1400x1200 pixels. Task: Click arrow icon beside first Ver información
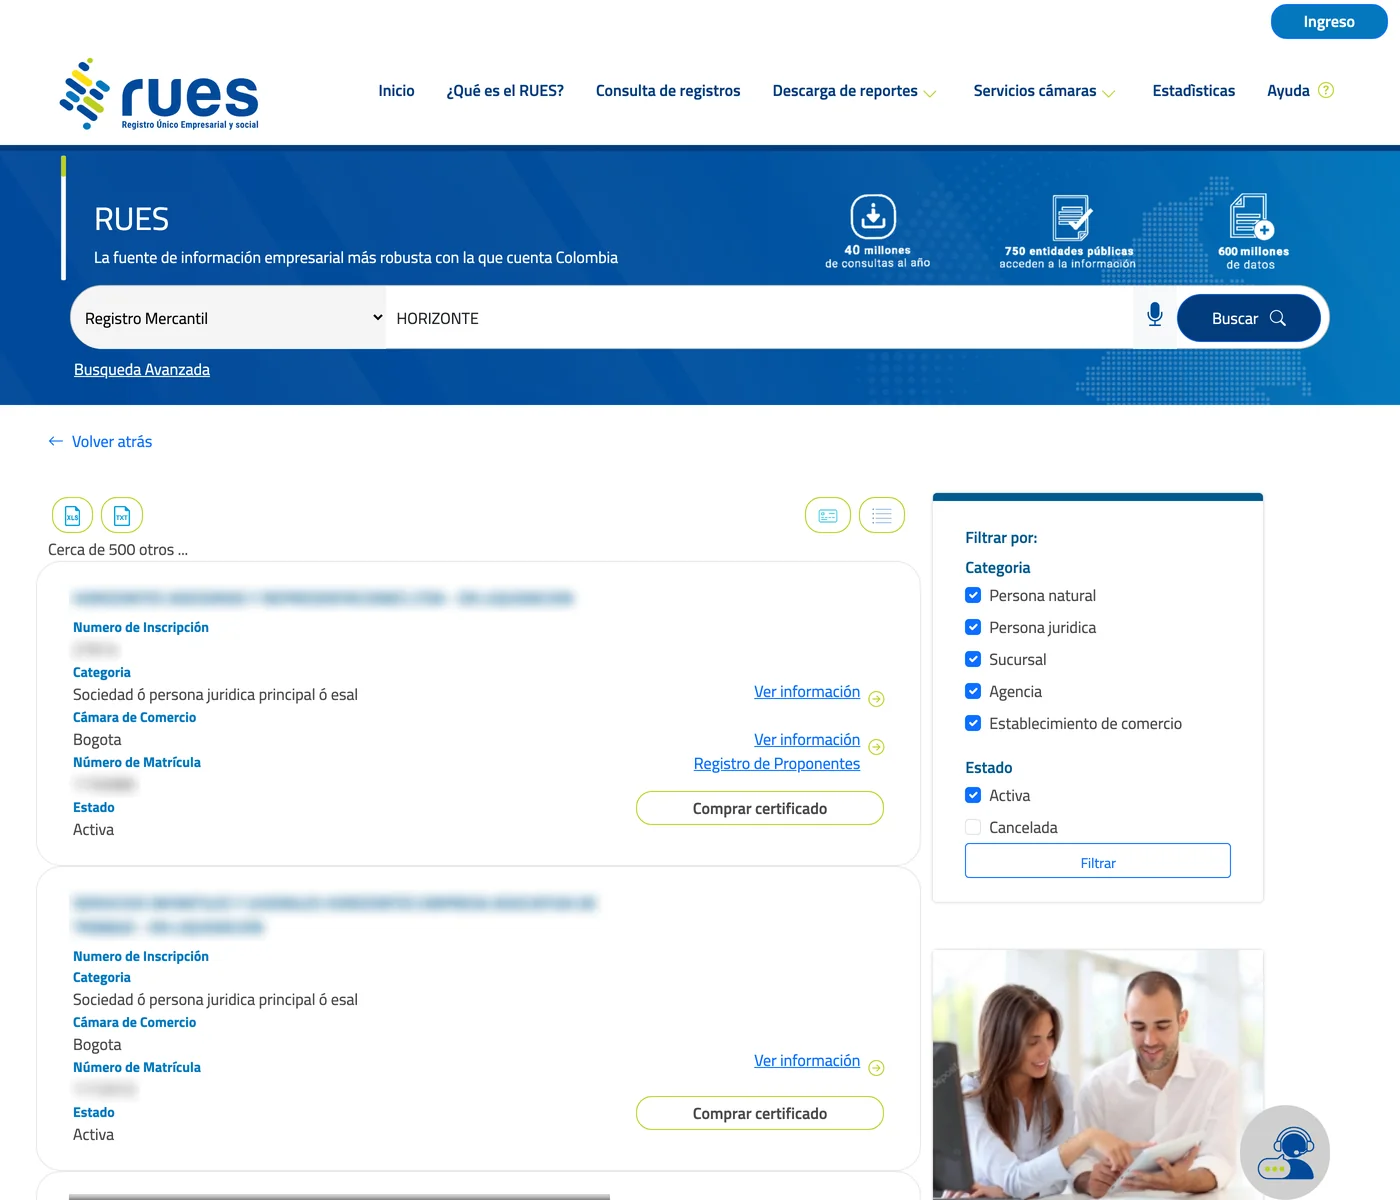click(x=876, y=699)
